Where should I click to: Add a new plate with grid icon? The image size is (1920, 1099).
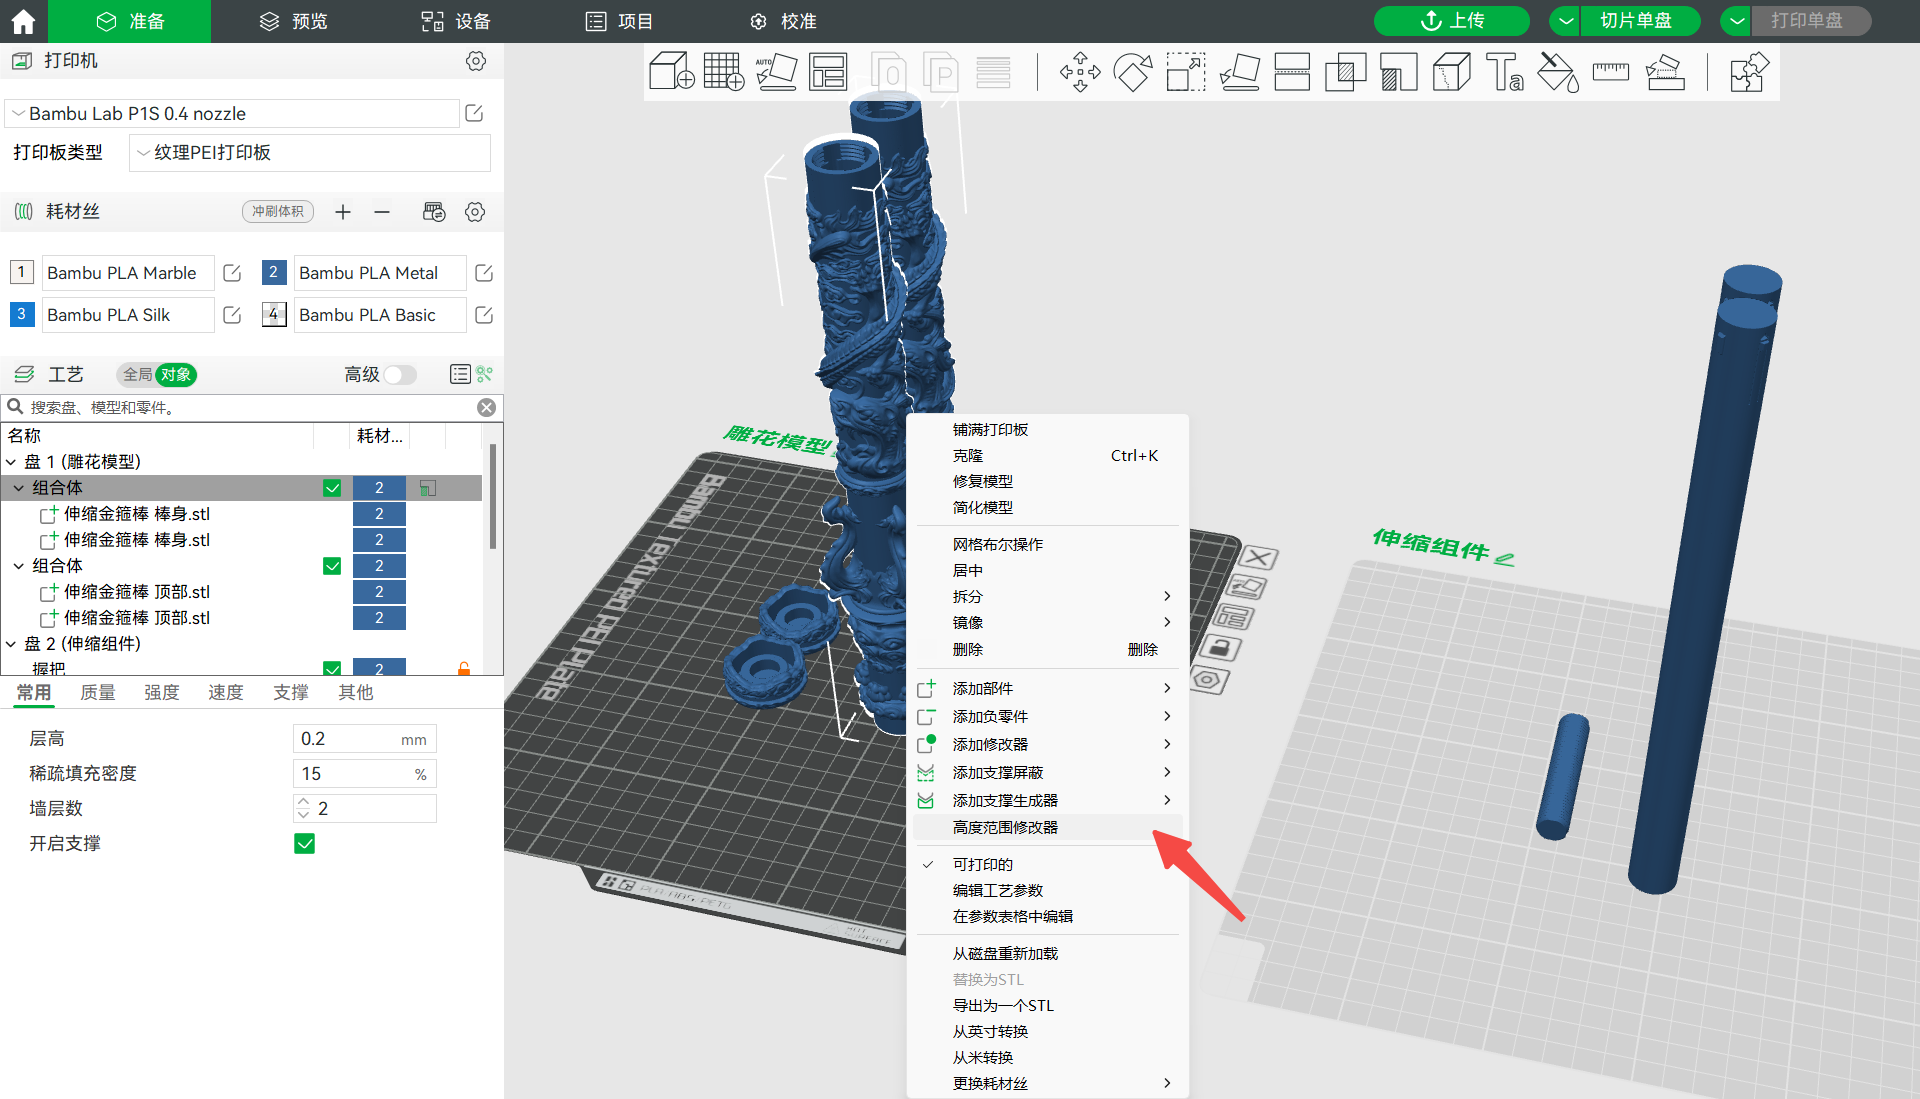724,72
